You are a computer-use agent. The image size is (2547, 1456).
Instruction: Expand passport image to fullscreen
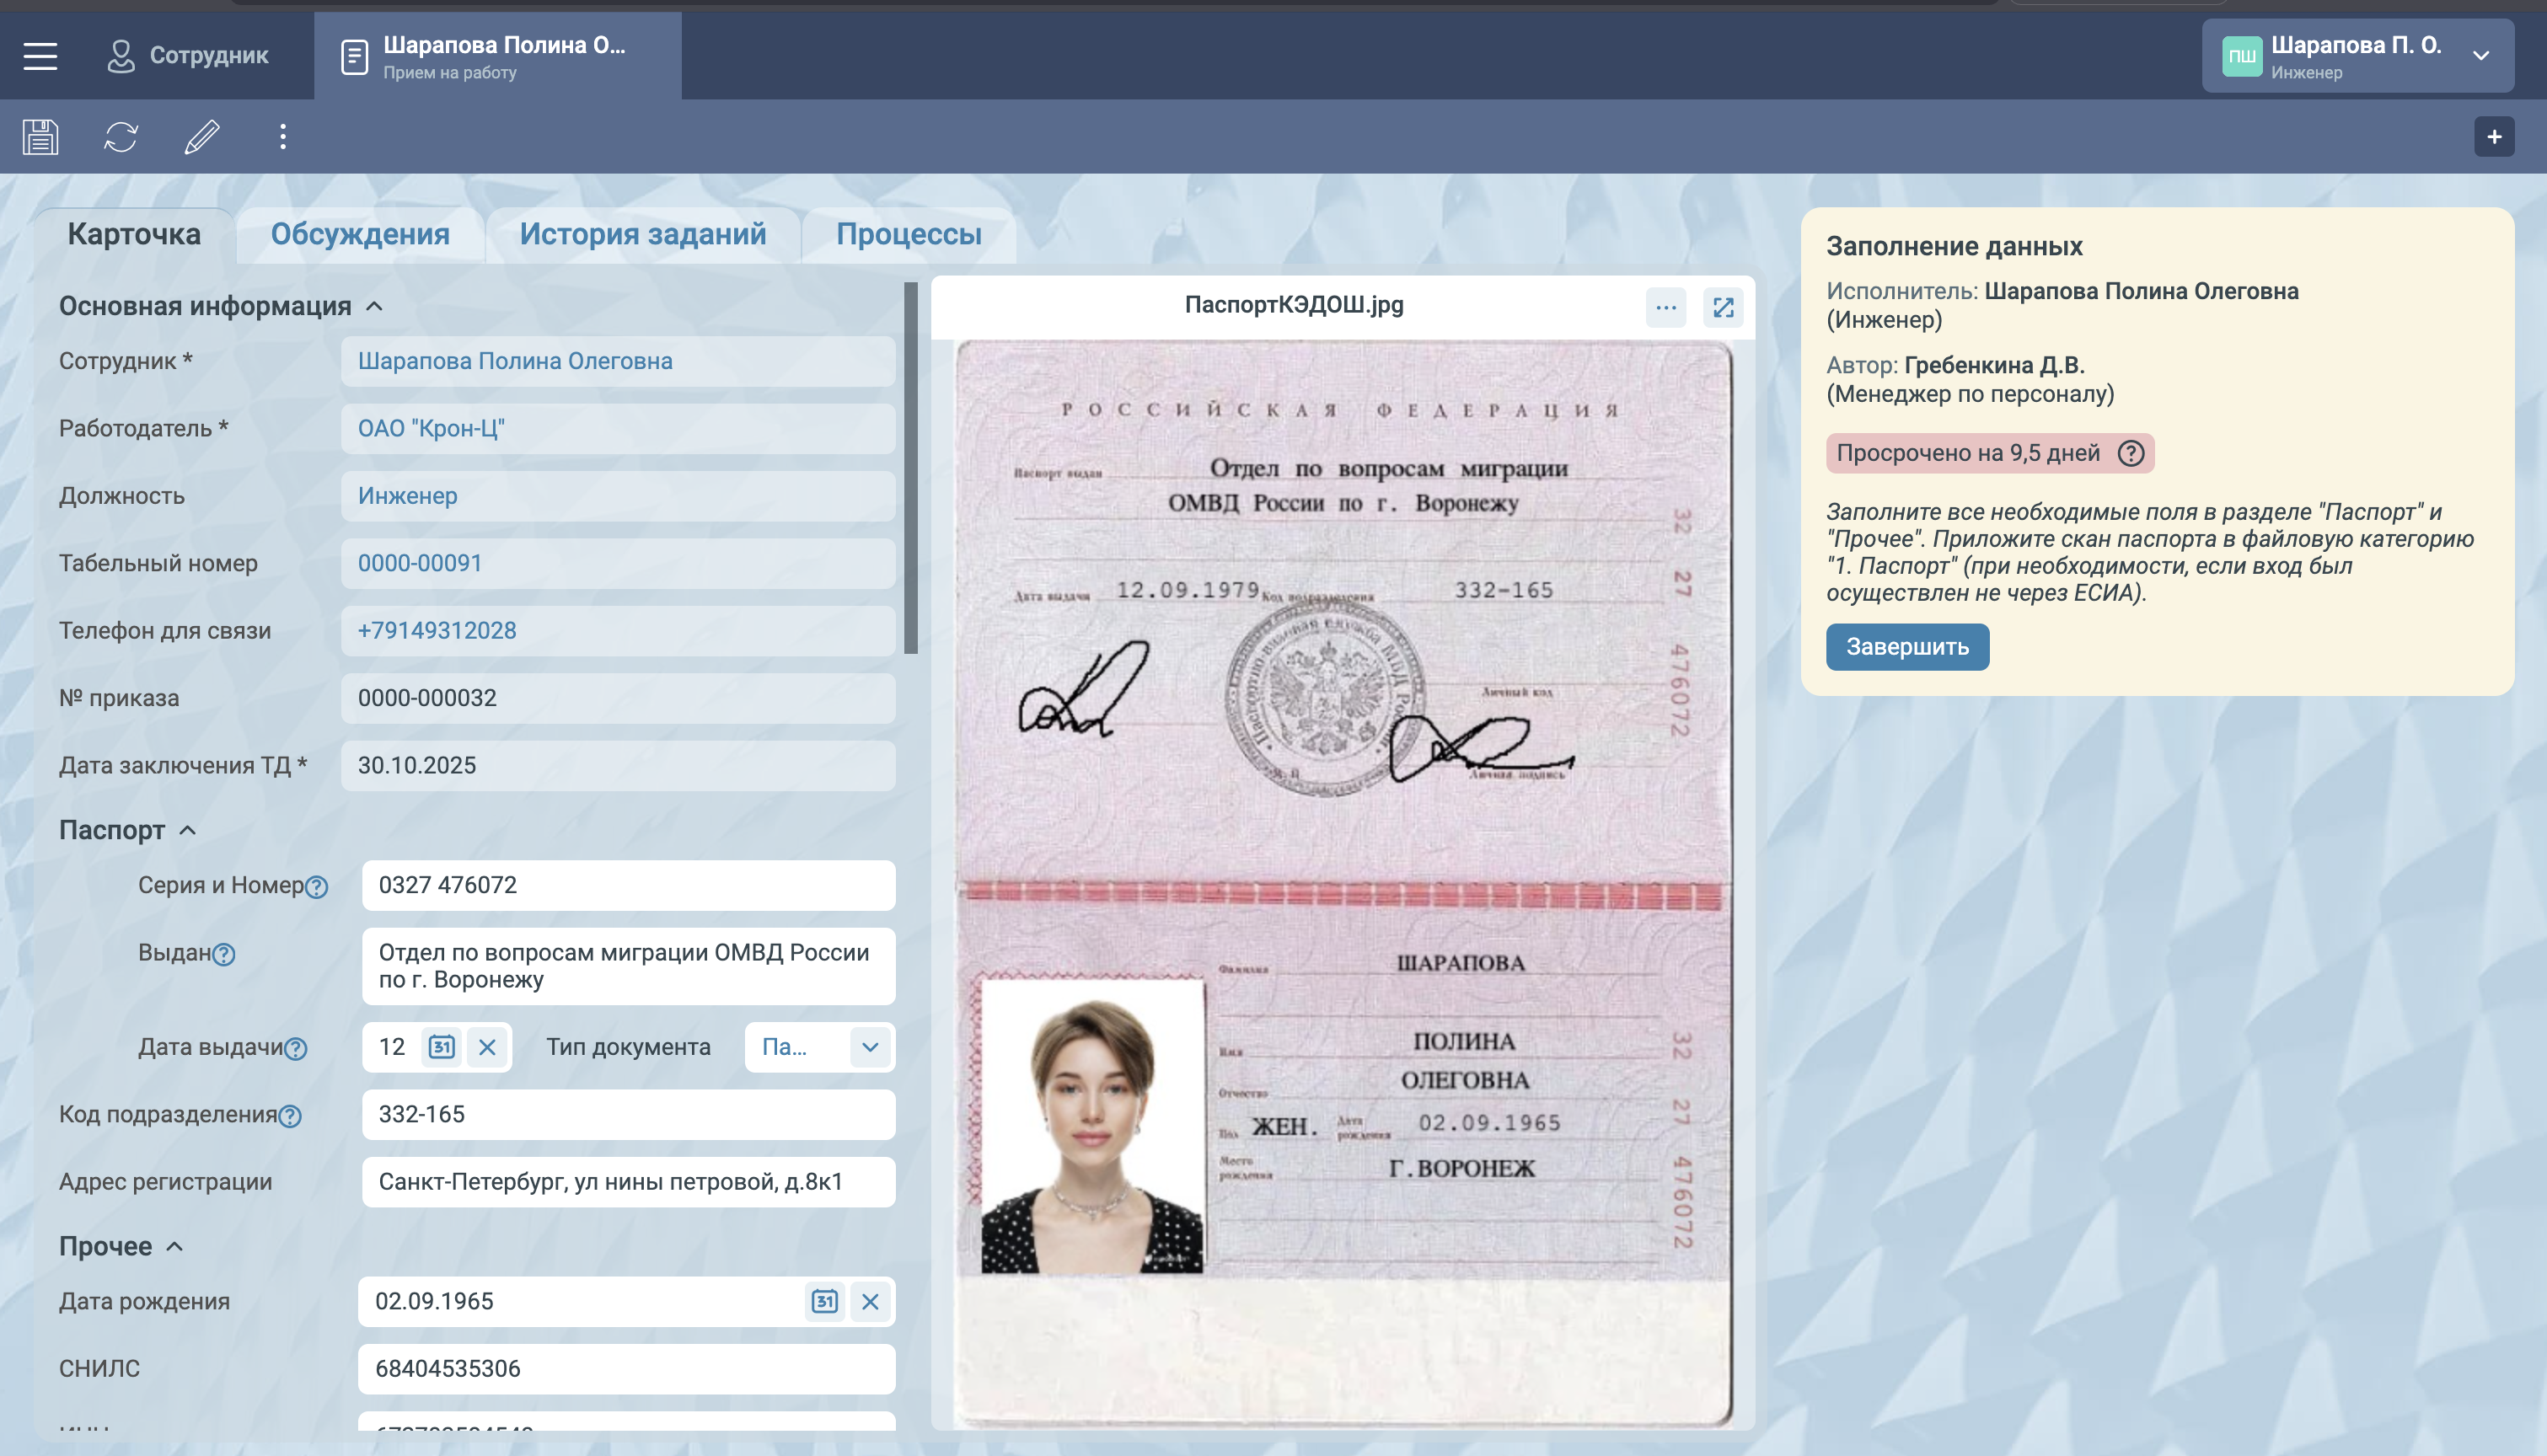click(1723, 307)
